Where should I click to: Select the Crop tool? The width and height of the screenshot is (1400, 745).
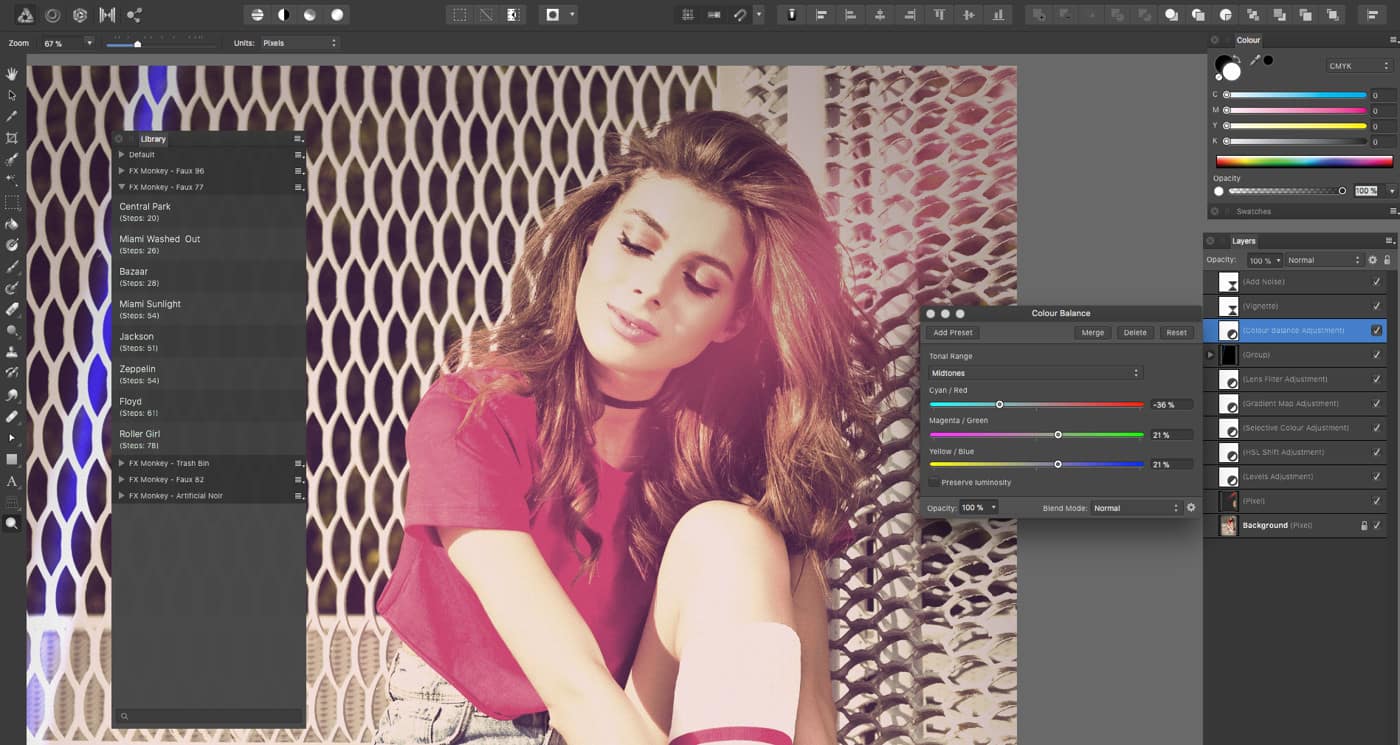click(12, 138)
